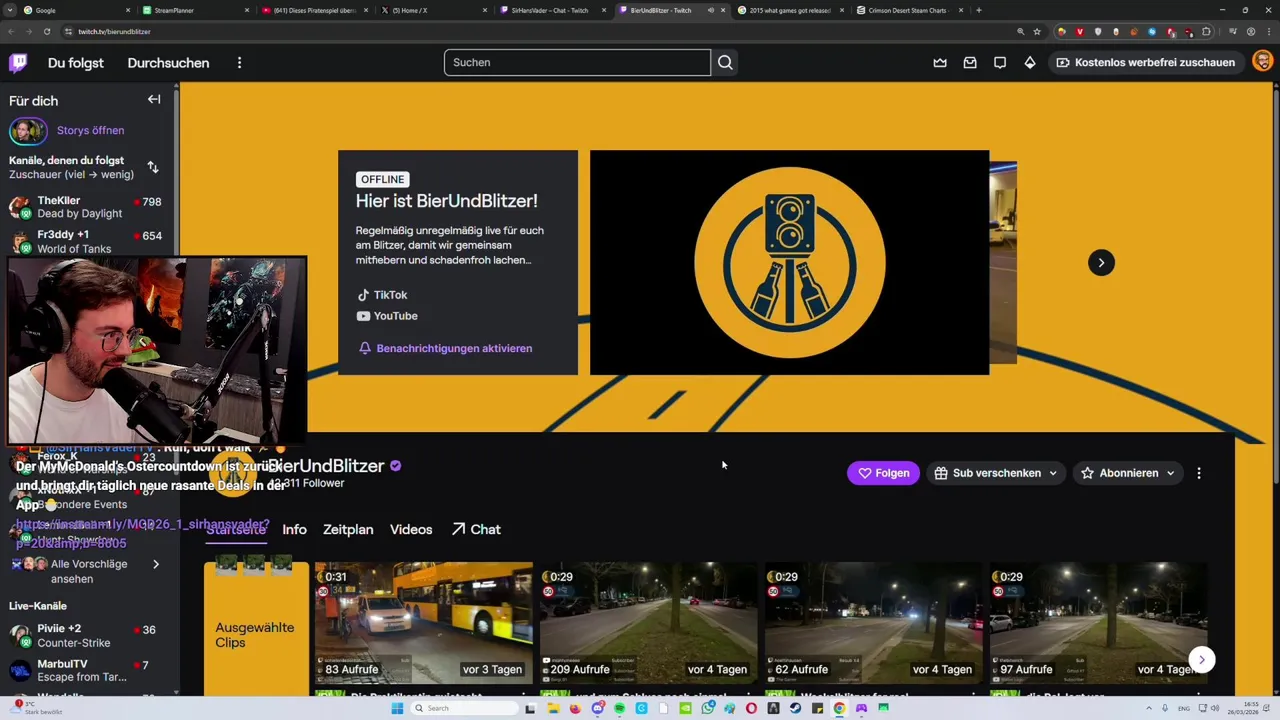Click the browser address bar
This screenshot has width=1280, height=720.
tap(540, 31)
